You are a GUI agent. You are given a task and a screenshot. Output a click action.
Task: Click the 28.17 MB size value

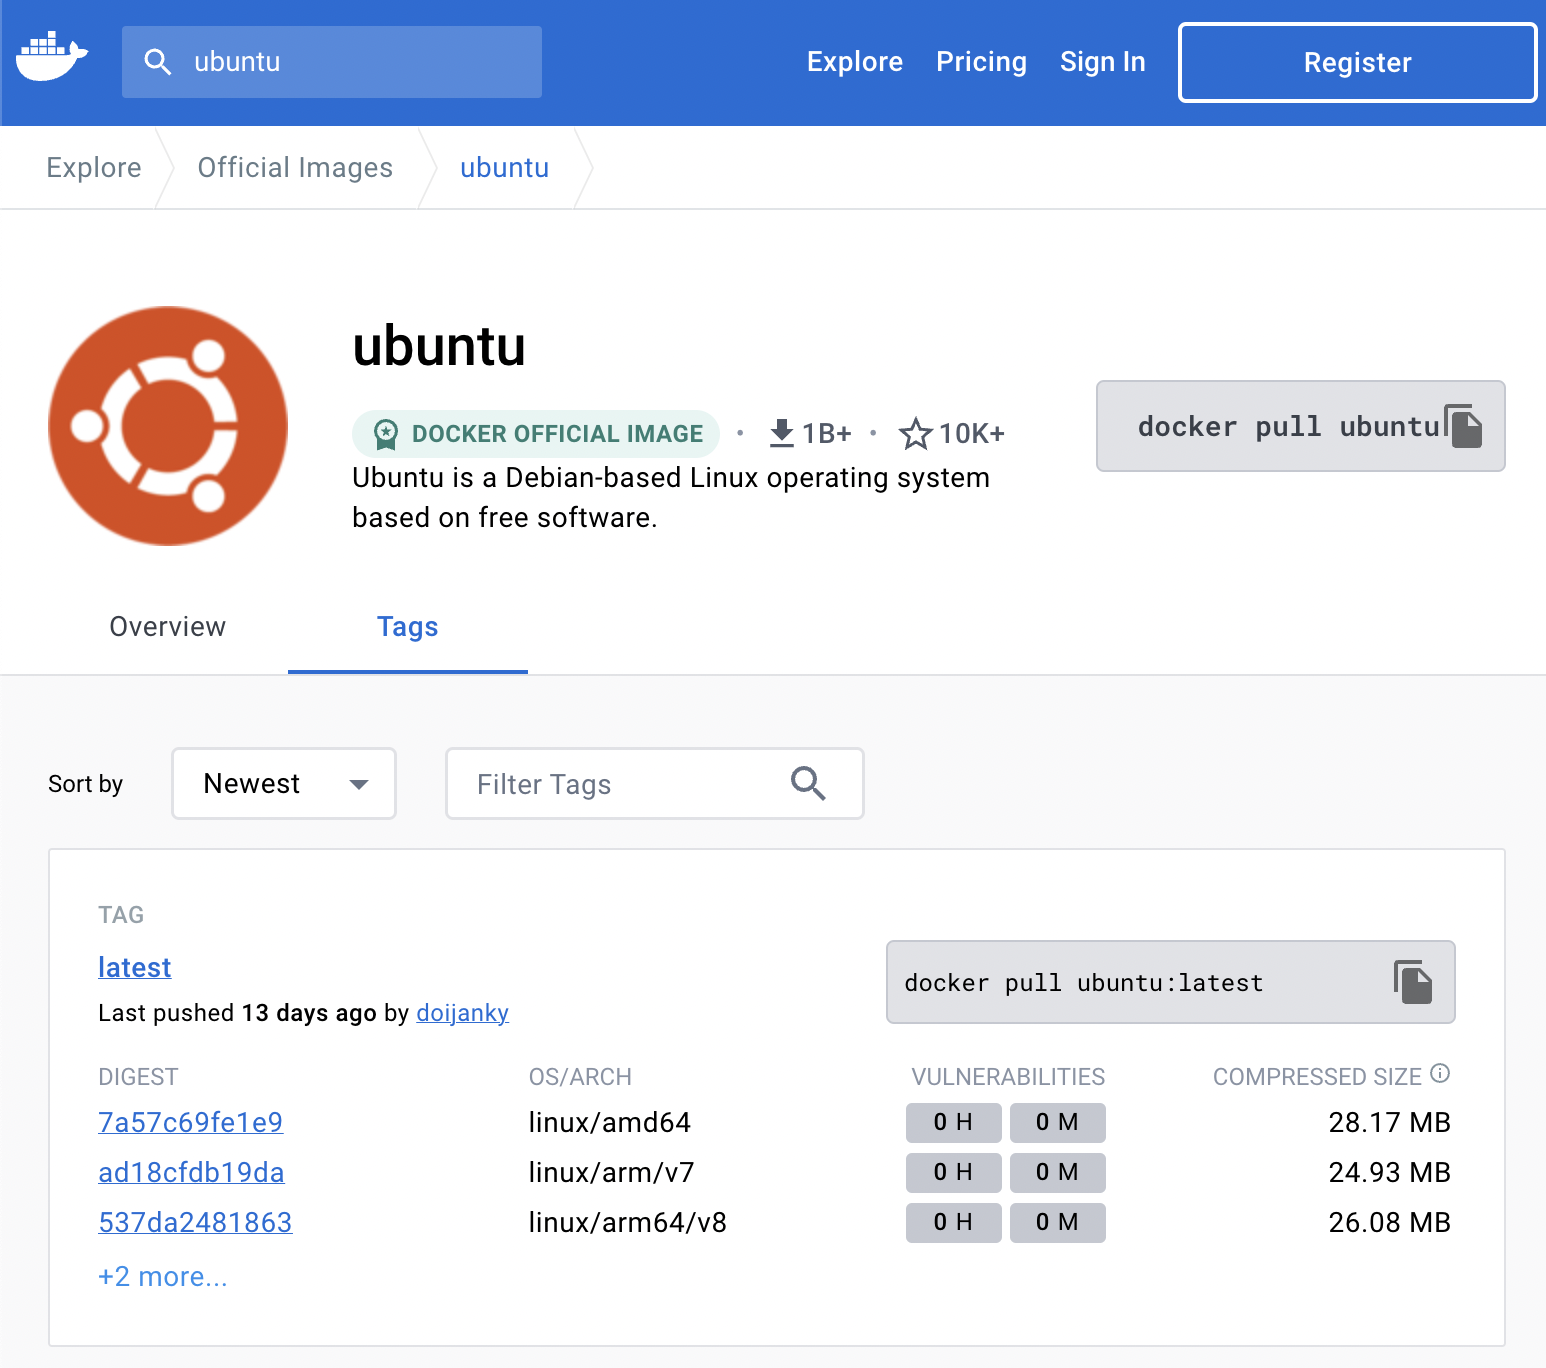[x=1389, y=1122]
